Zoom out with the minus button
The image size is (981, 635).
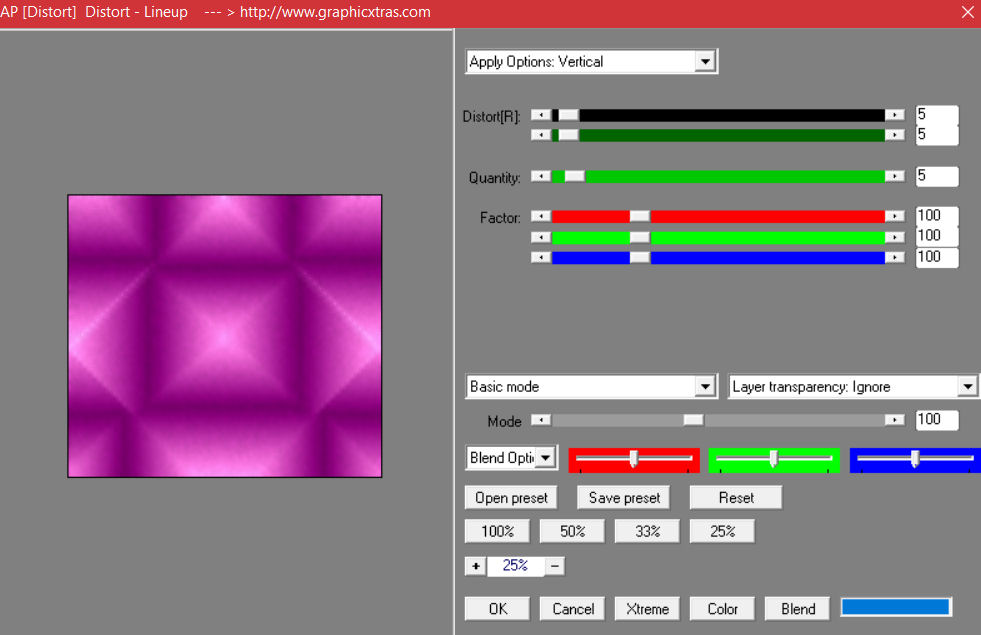pos(554,566)
